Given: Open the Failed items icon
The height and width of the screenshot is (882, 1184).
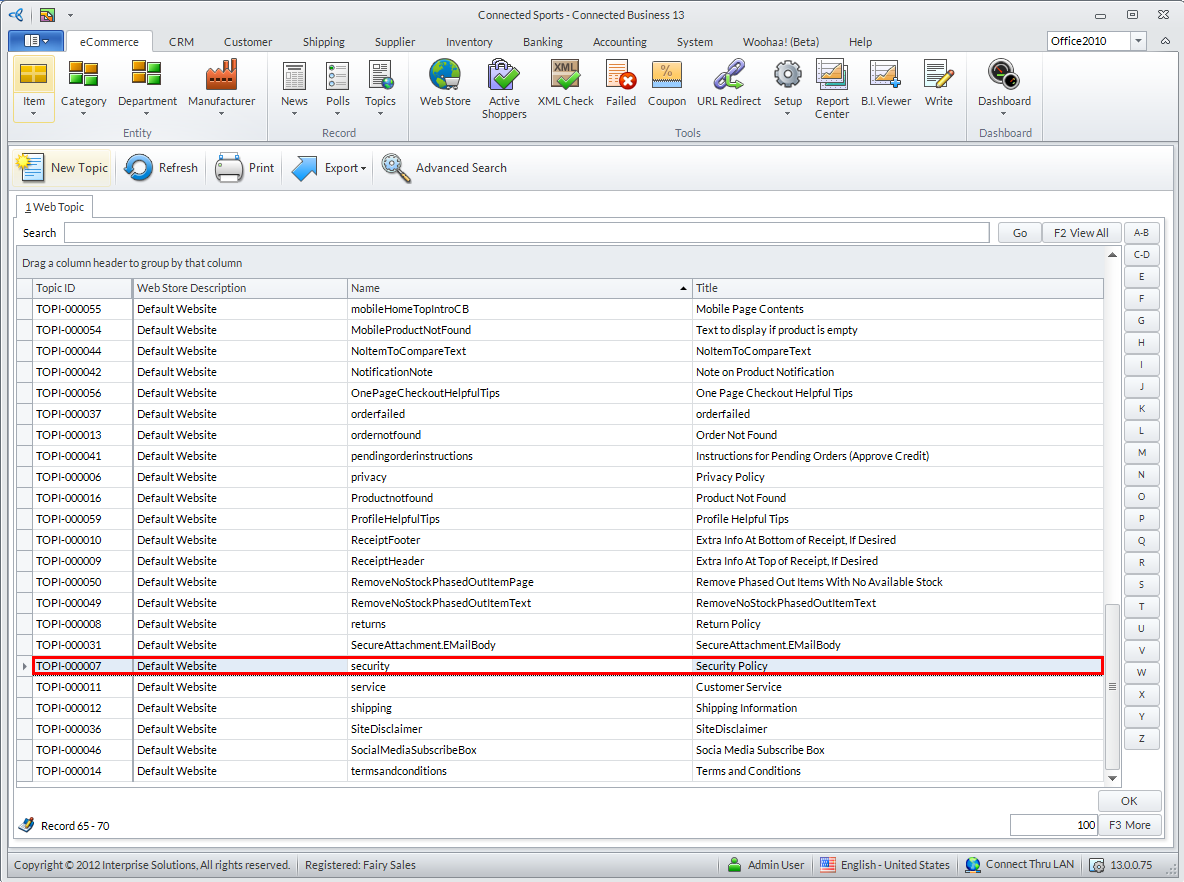Looking at the screenshot, I should tap(620, 83).
